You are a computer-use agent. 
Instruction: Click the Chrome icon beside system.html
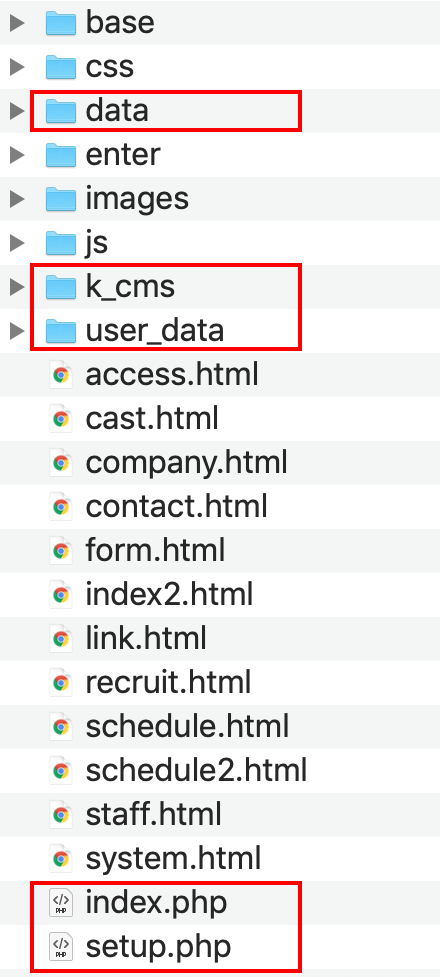(61, 859)
